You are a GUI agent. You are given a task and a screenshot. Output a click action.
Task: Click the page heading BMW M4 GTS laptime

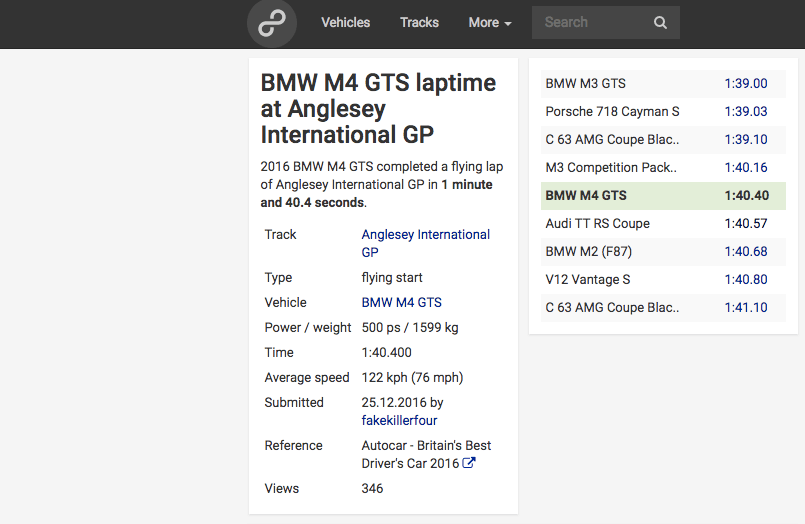click(378, 108)
